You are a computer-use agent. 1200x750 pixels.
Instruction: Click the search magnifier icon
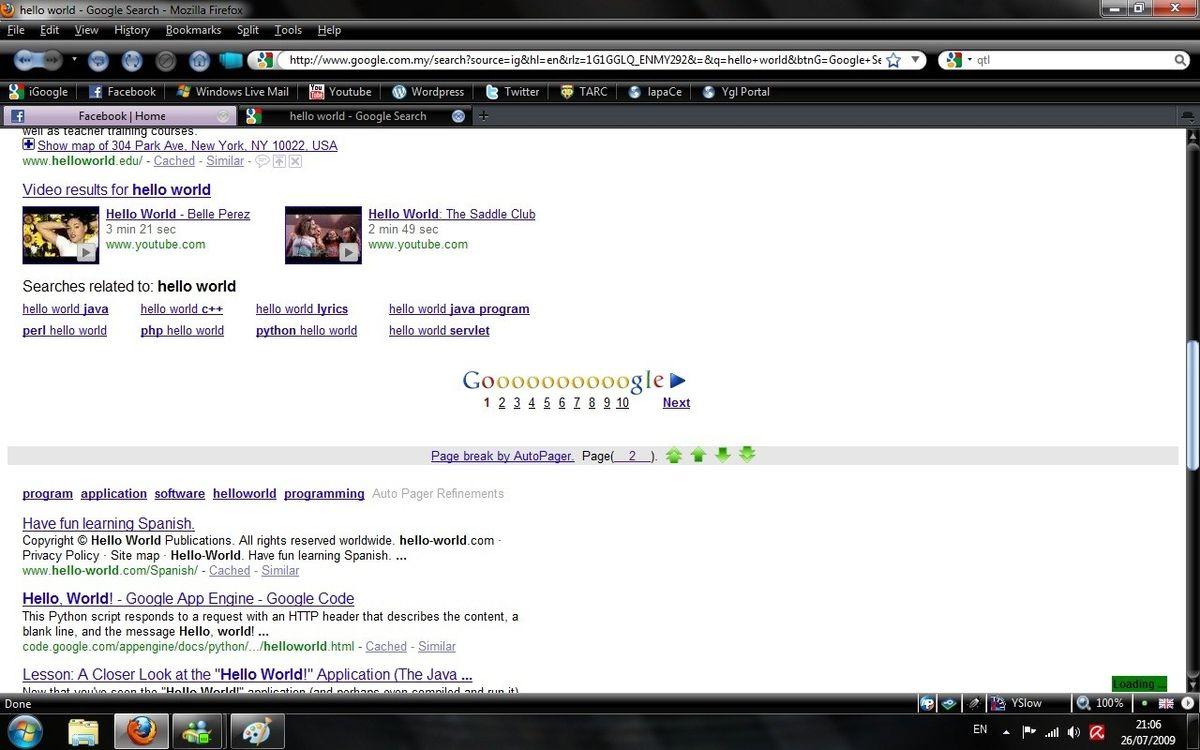(1181, 60)
